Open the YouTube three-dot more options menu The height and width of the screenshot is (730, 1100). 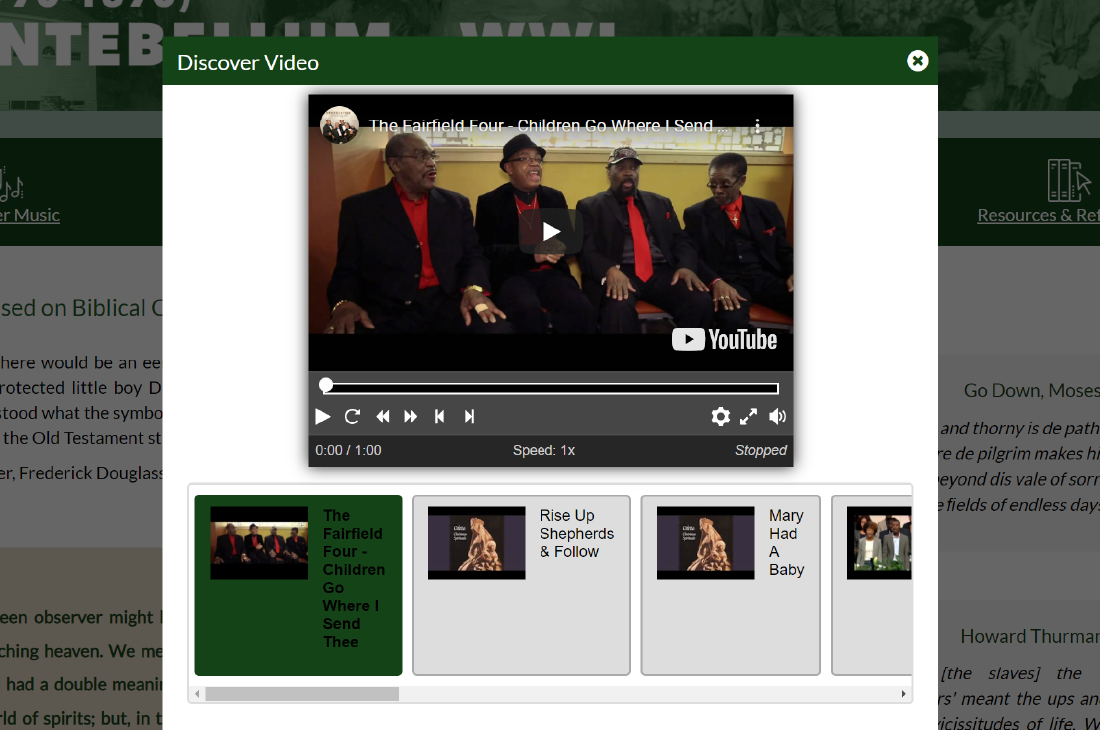click(x=758, y=126)
